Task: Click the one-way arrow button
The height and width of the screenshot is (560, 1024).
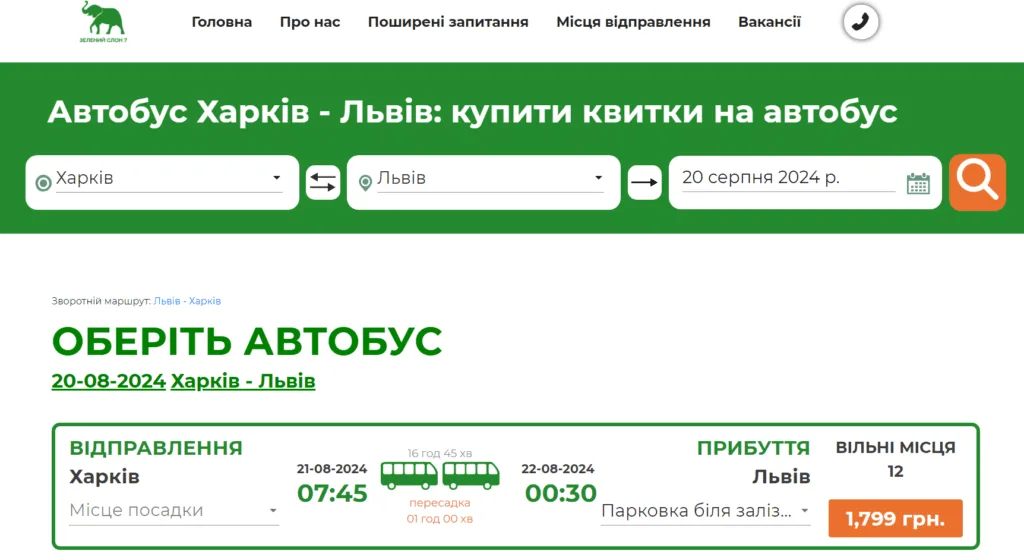Action: click(644, 182)
